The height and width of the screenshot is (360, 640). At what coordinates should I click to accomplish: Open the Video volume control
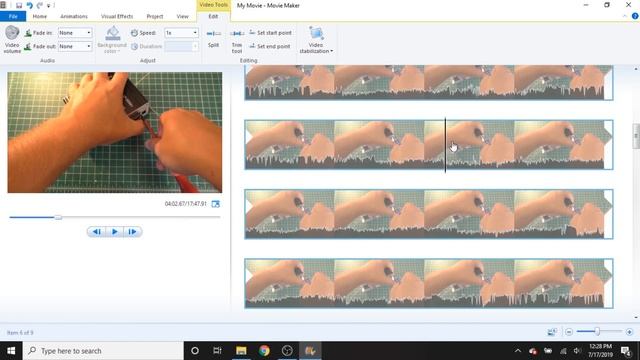point(12,39)
